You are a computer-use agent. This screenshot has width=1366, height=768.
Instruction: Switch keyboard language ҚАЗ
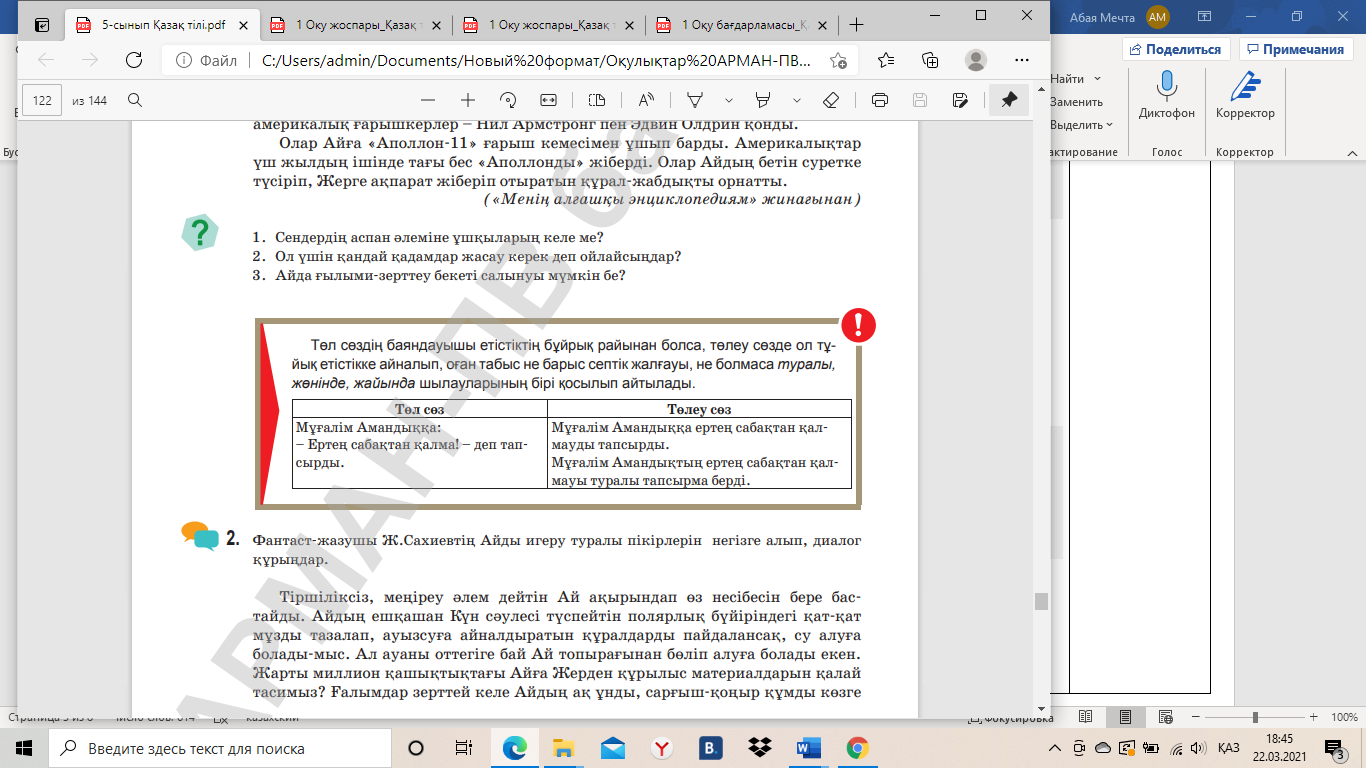[x=1229, y=748]
